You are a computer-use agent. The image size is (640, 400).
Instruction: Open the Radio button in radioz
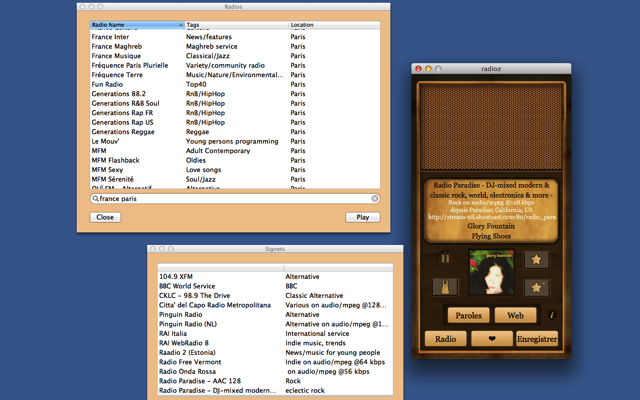445,339
